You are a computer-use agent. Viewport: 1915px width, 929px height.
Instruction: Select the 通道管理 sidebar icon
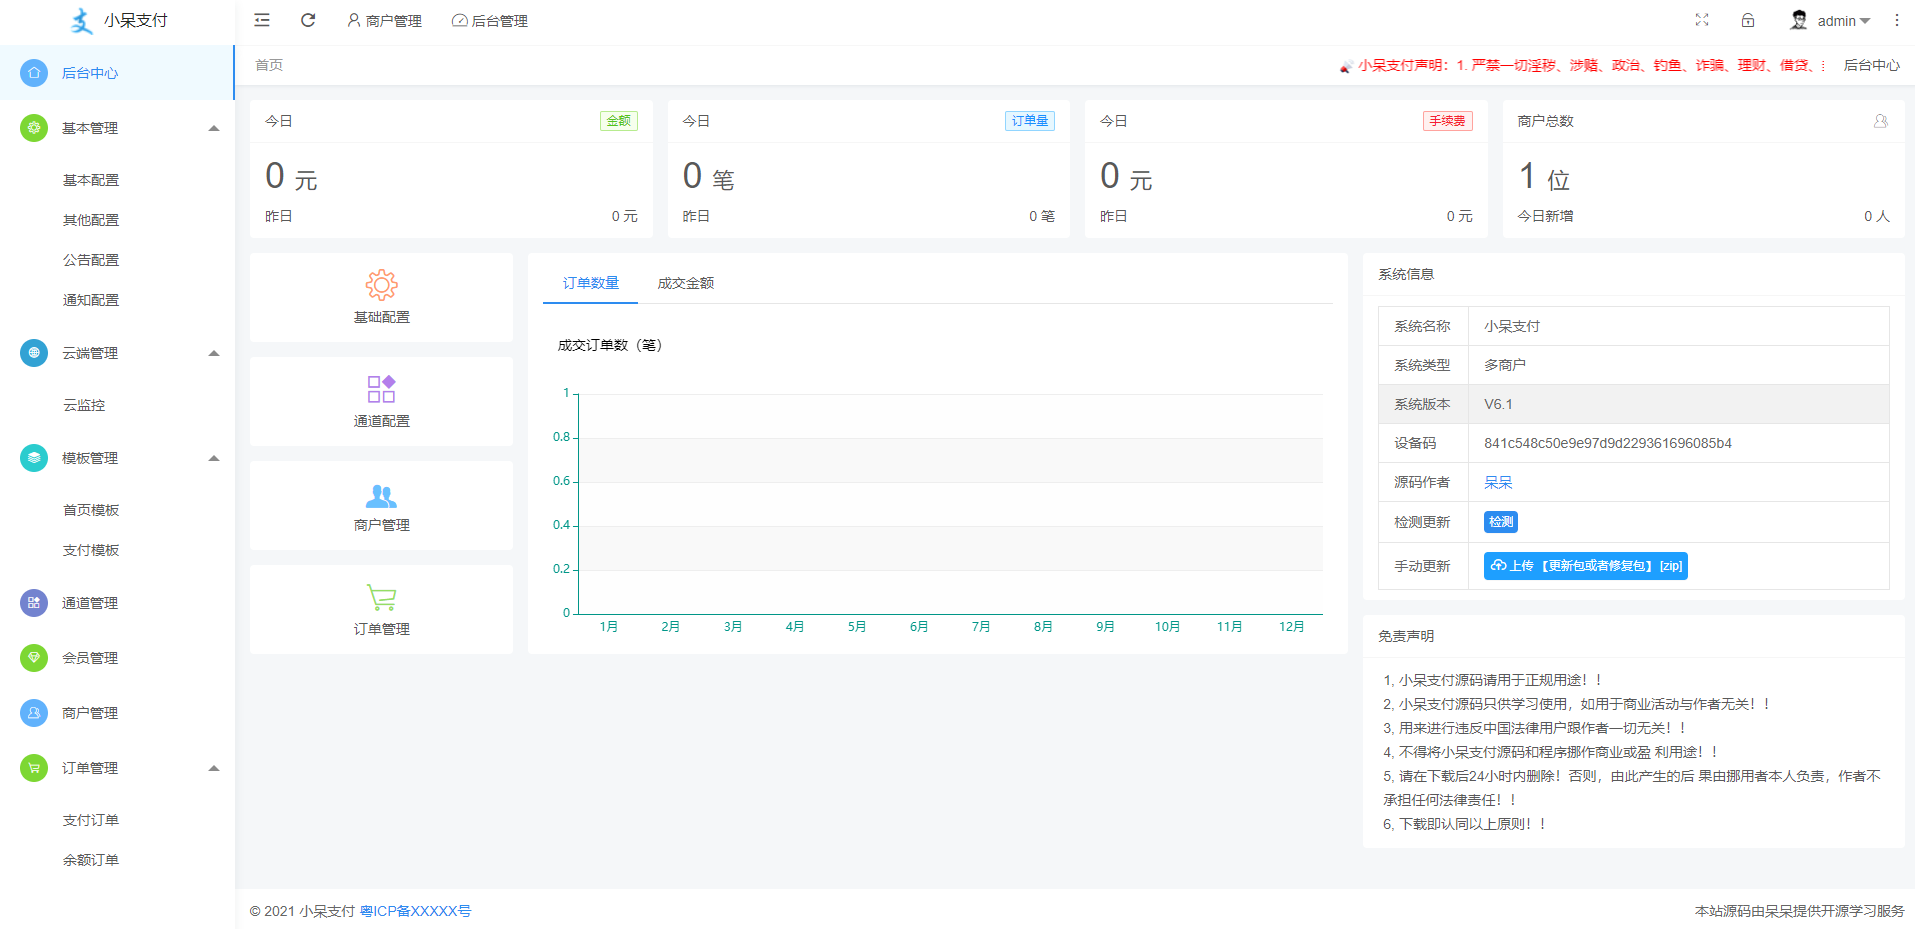point(35,603)
